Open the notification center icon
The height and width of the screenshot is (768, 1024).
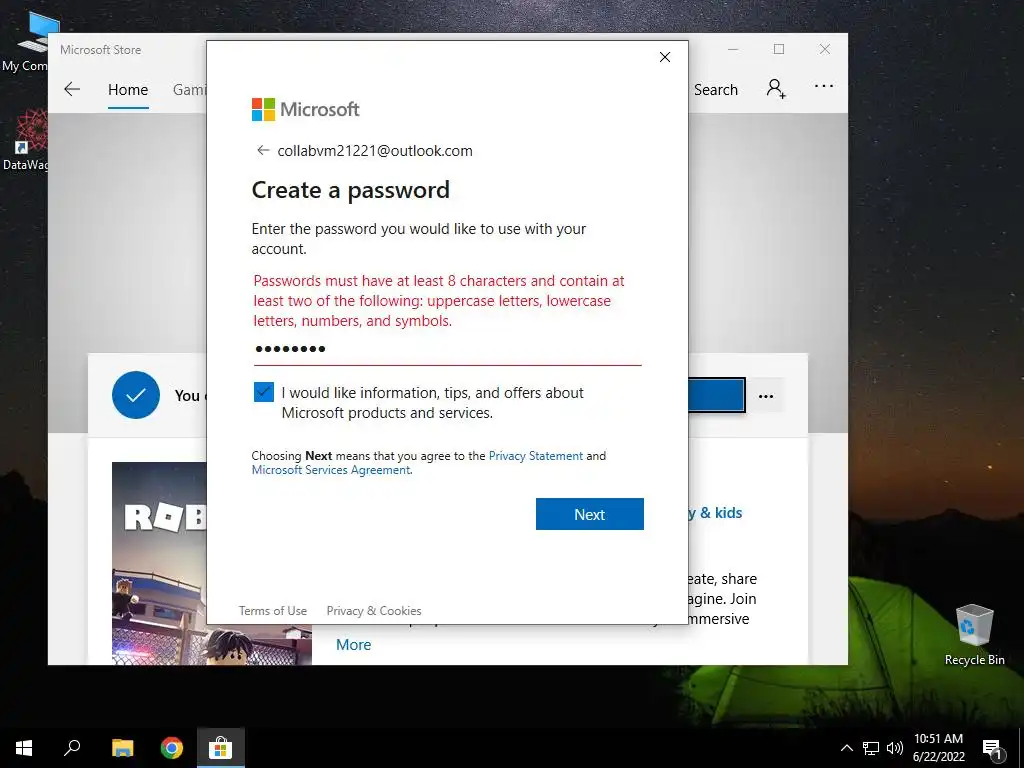pos(992,749)
